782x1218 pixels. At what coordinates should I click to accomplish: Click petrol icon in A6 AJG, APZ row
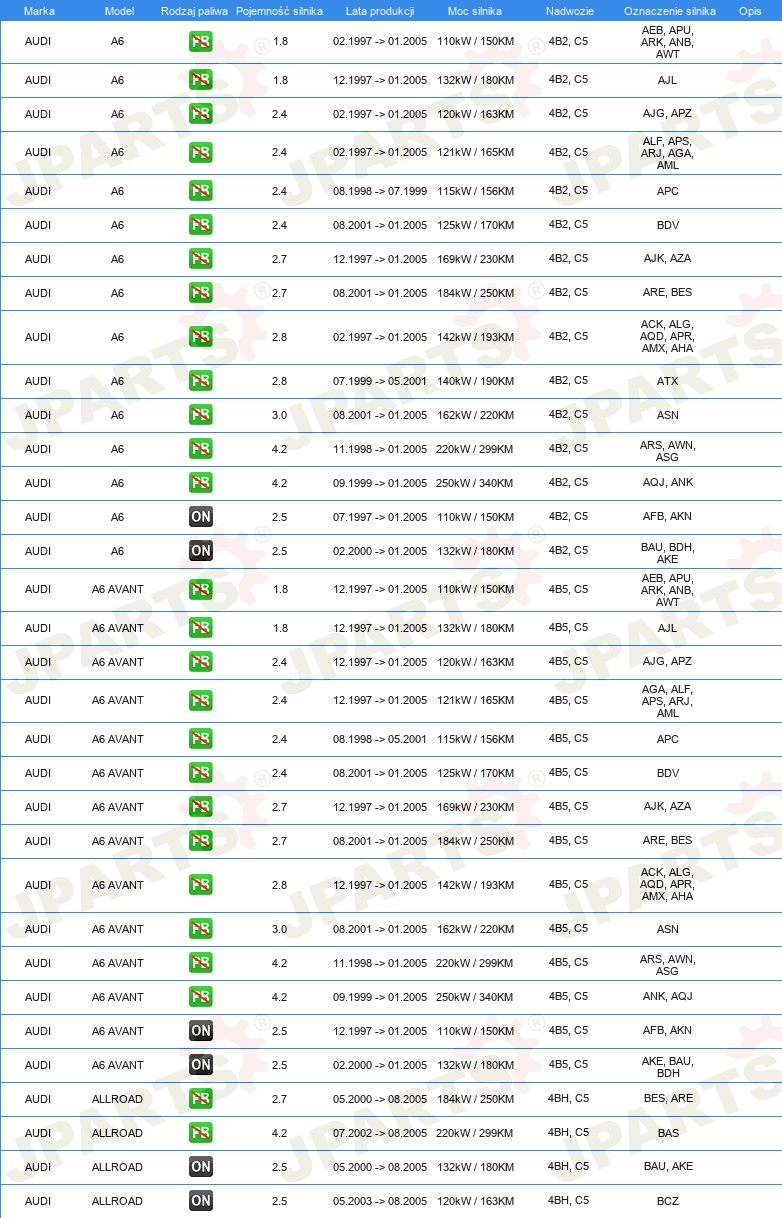201,114
